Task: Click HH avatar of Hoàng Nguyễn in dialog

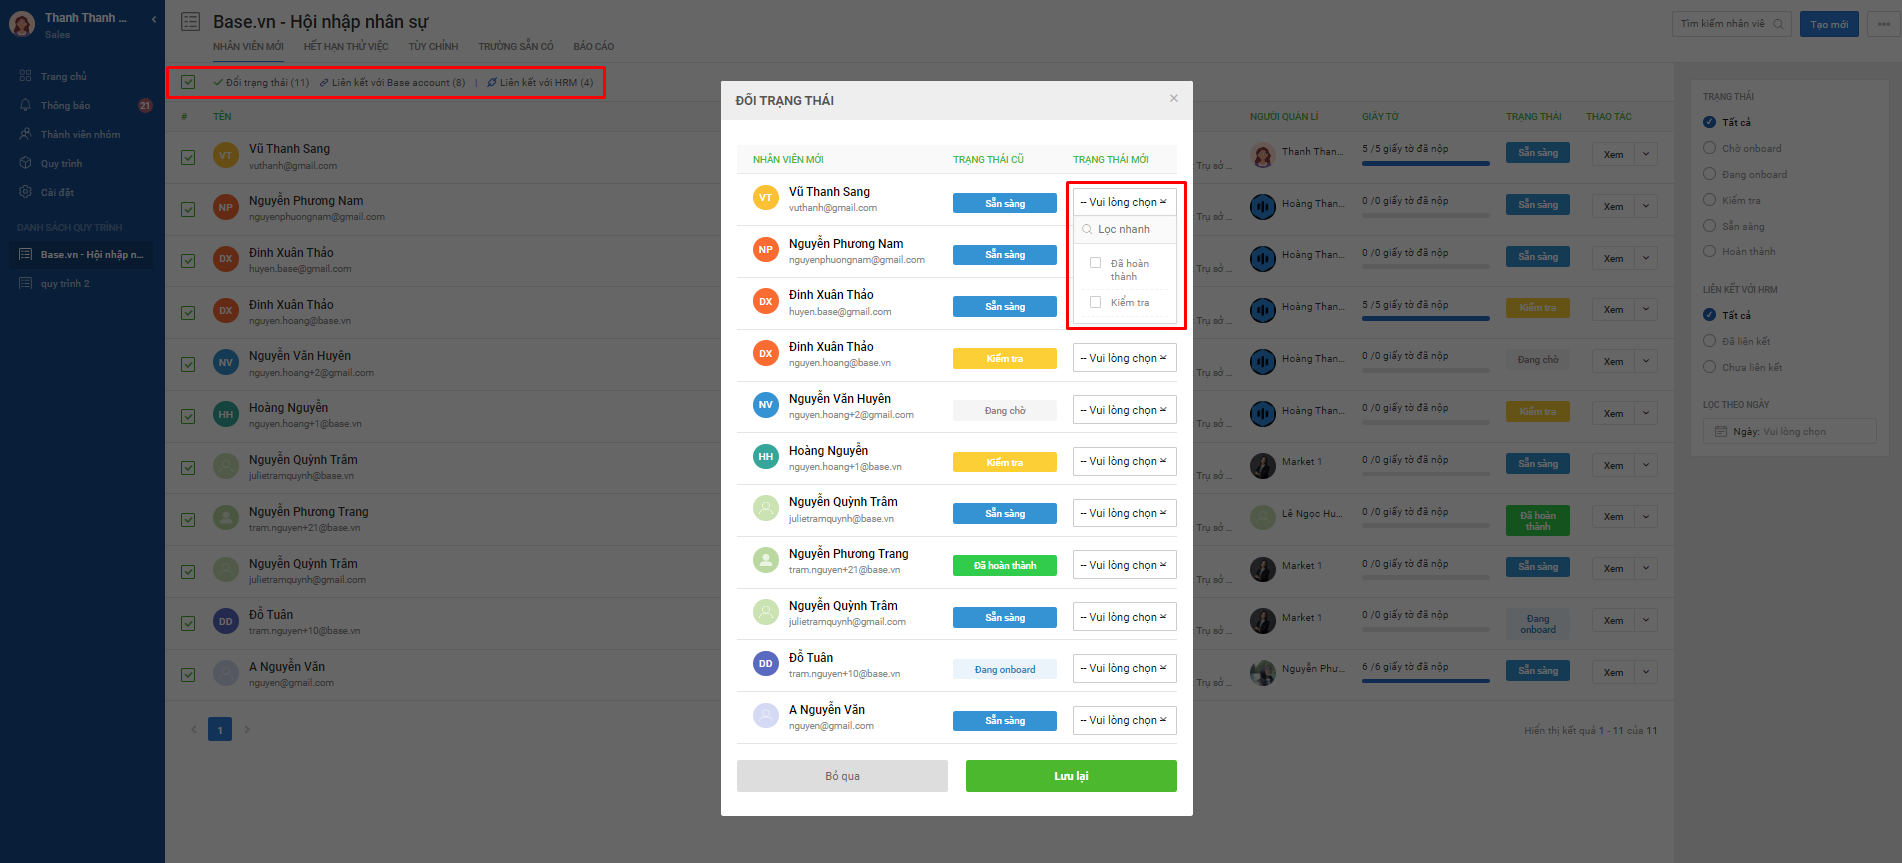Action: pyautogui.click(x=765, y=457)
